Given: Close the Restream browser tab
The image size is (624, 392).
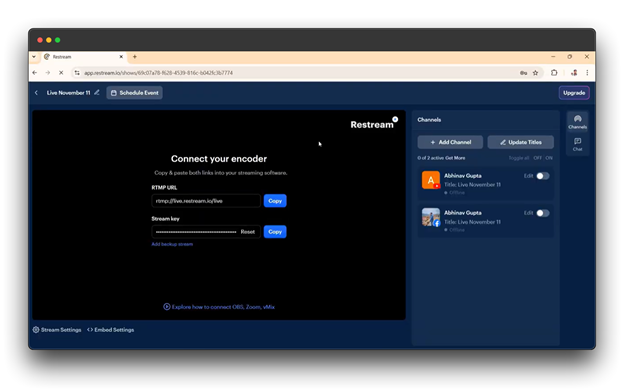Looking at the screenshot, I should click(x=121, y=57).
